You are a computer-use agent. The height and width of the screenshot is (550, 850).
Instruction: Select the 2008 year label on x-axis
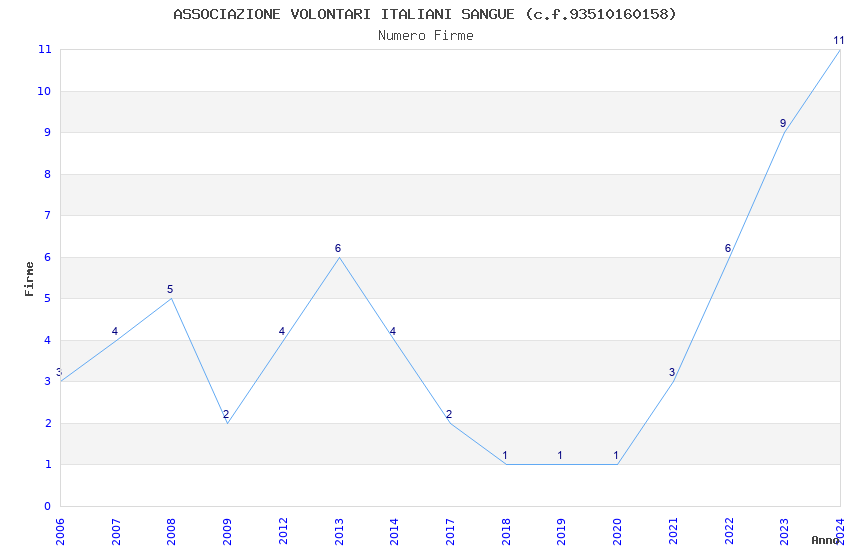click(171, 531)
